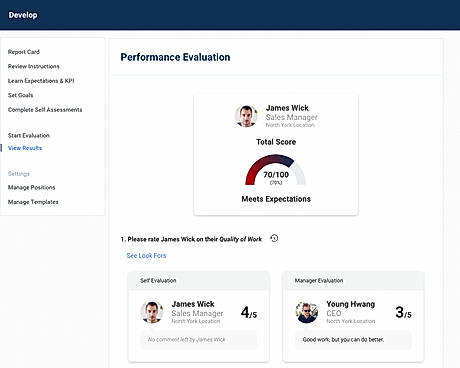Click James Wick's avatar in Total Score card
This screenshot has height=368, width=460.
[246, 116]
